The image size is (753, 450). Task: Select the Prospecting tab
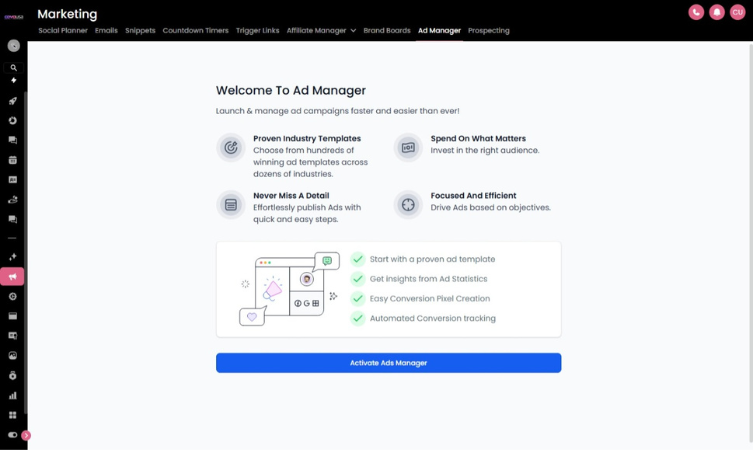click(488, 31)
